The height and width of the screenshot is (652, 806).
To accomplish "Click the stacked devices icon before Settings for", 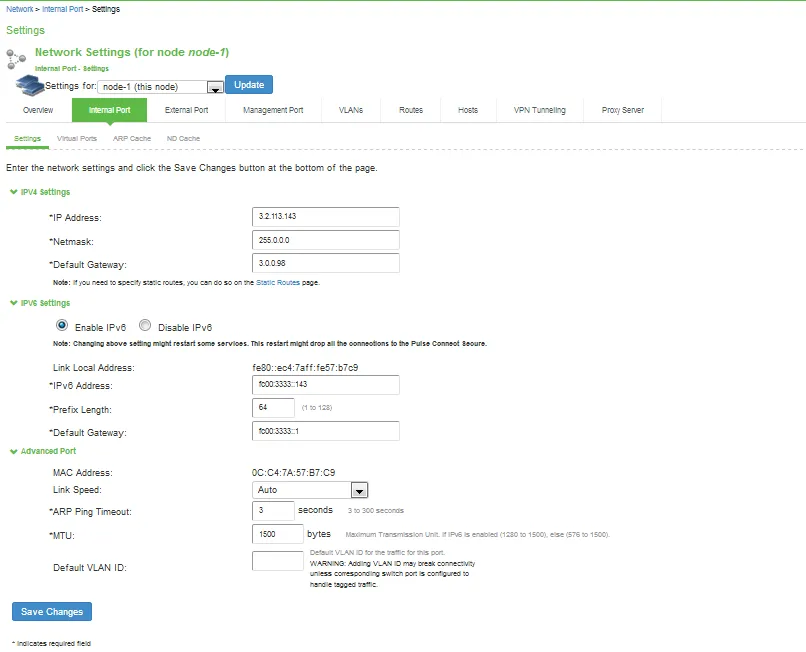I will coord(30,85).
